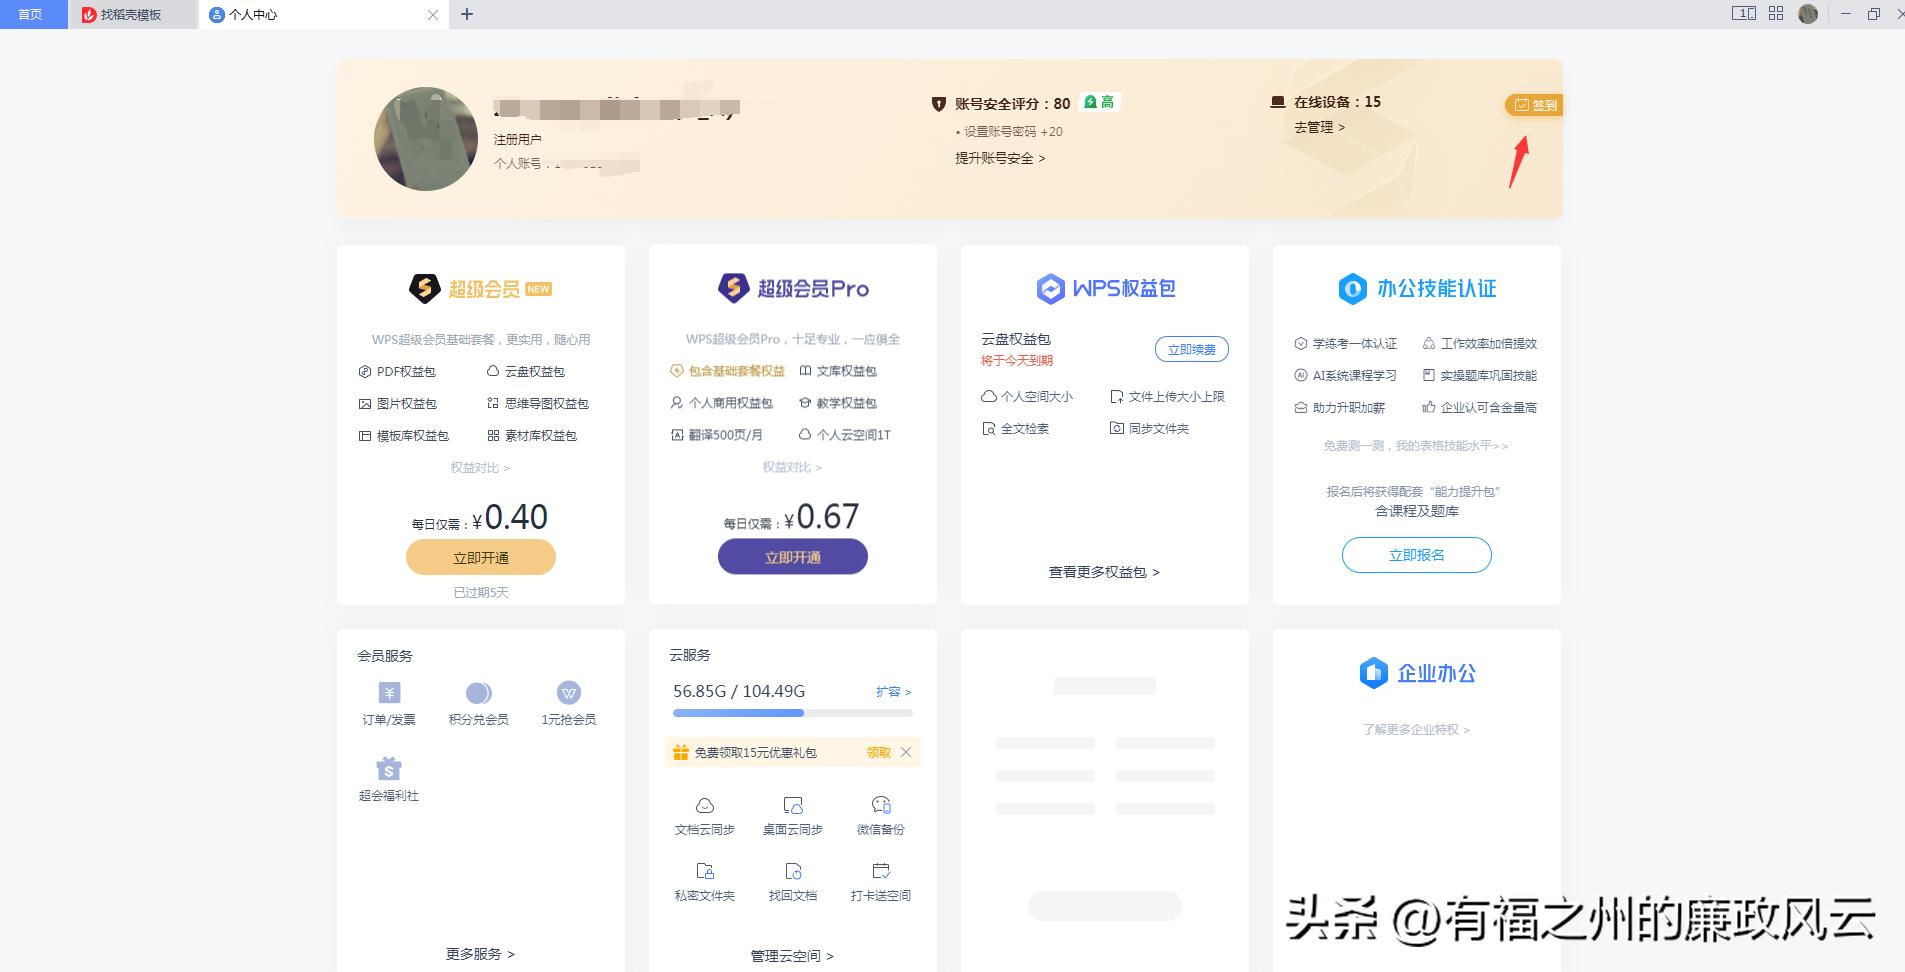The width and height of the screenshot is (1905, 972).
Task: Select the 文档云同步 icon under 云服务
Action: tap(706, 812)
